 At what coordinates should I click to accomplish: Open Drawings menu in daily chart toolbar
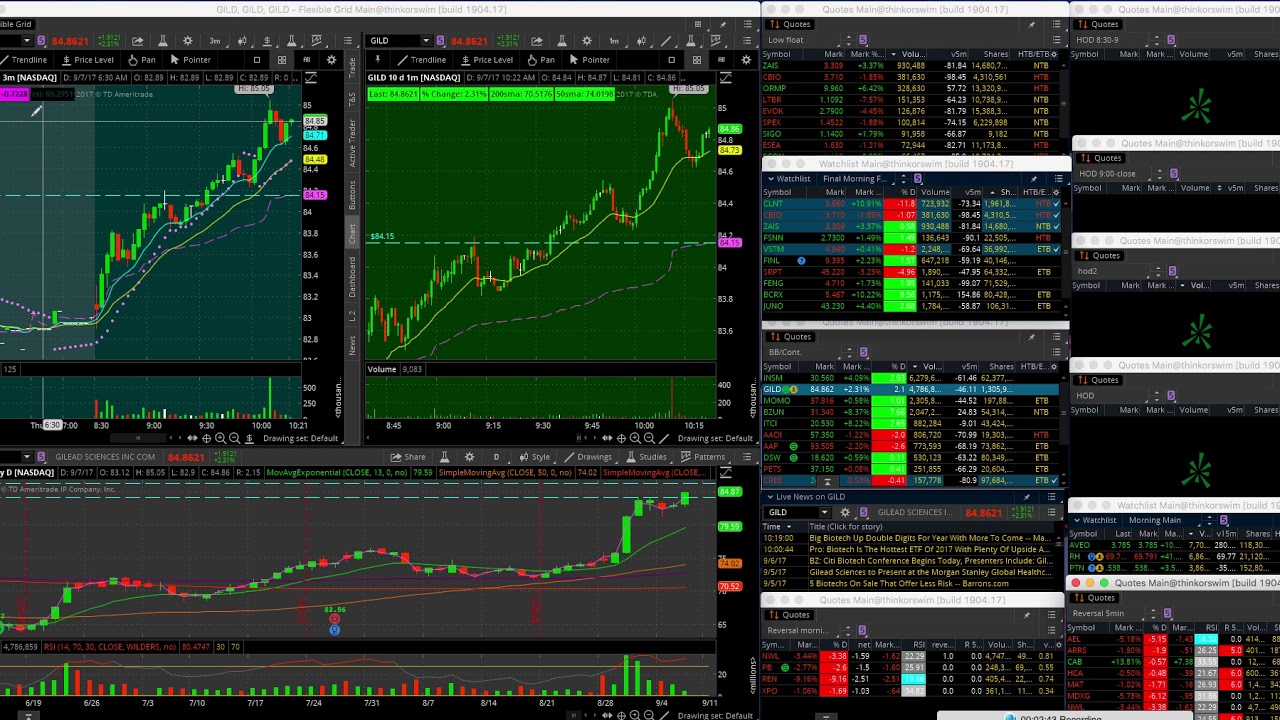point(587,457)
